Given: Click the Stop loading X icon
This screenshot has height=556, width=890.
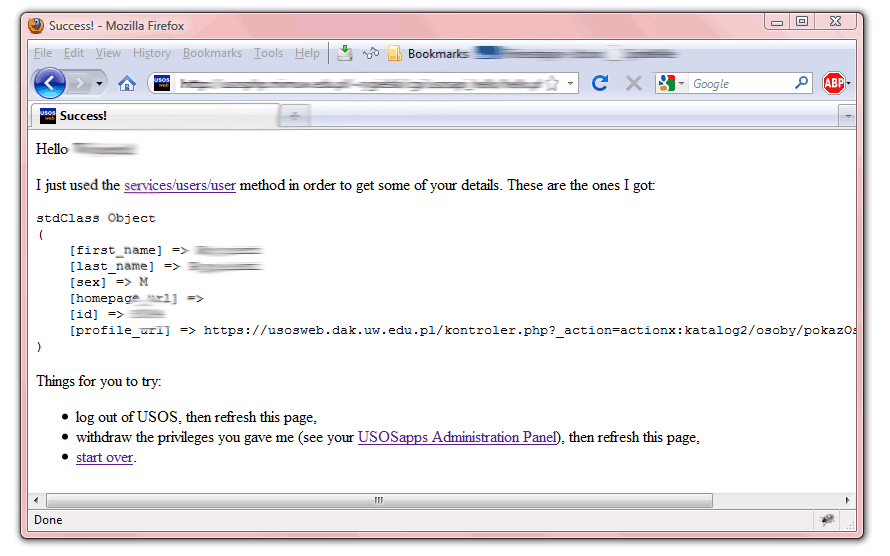Looking at the screenshot, I should pos(633,84).
